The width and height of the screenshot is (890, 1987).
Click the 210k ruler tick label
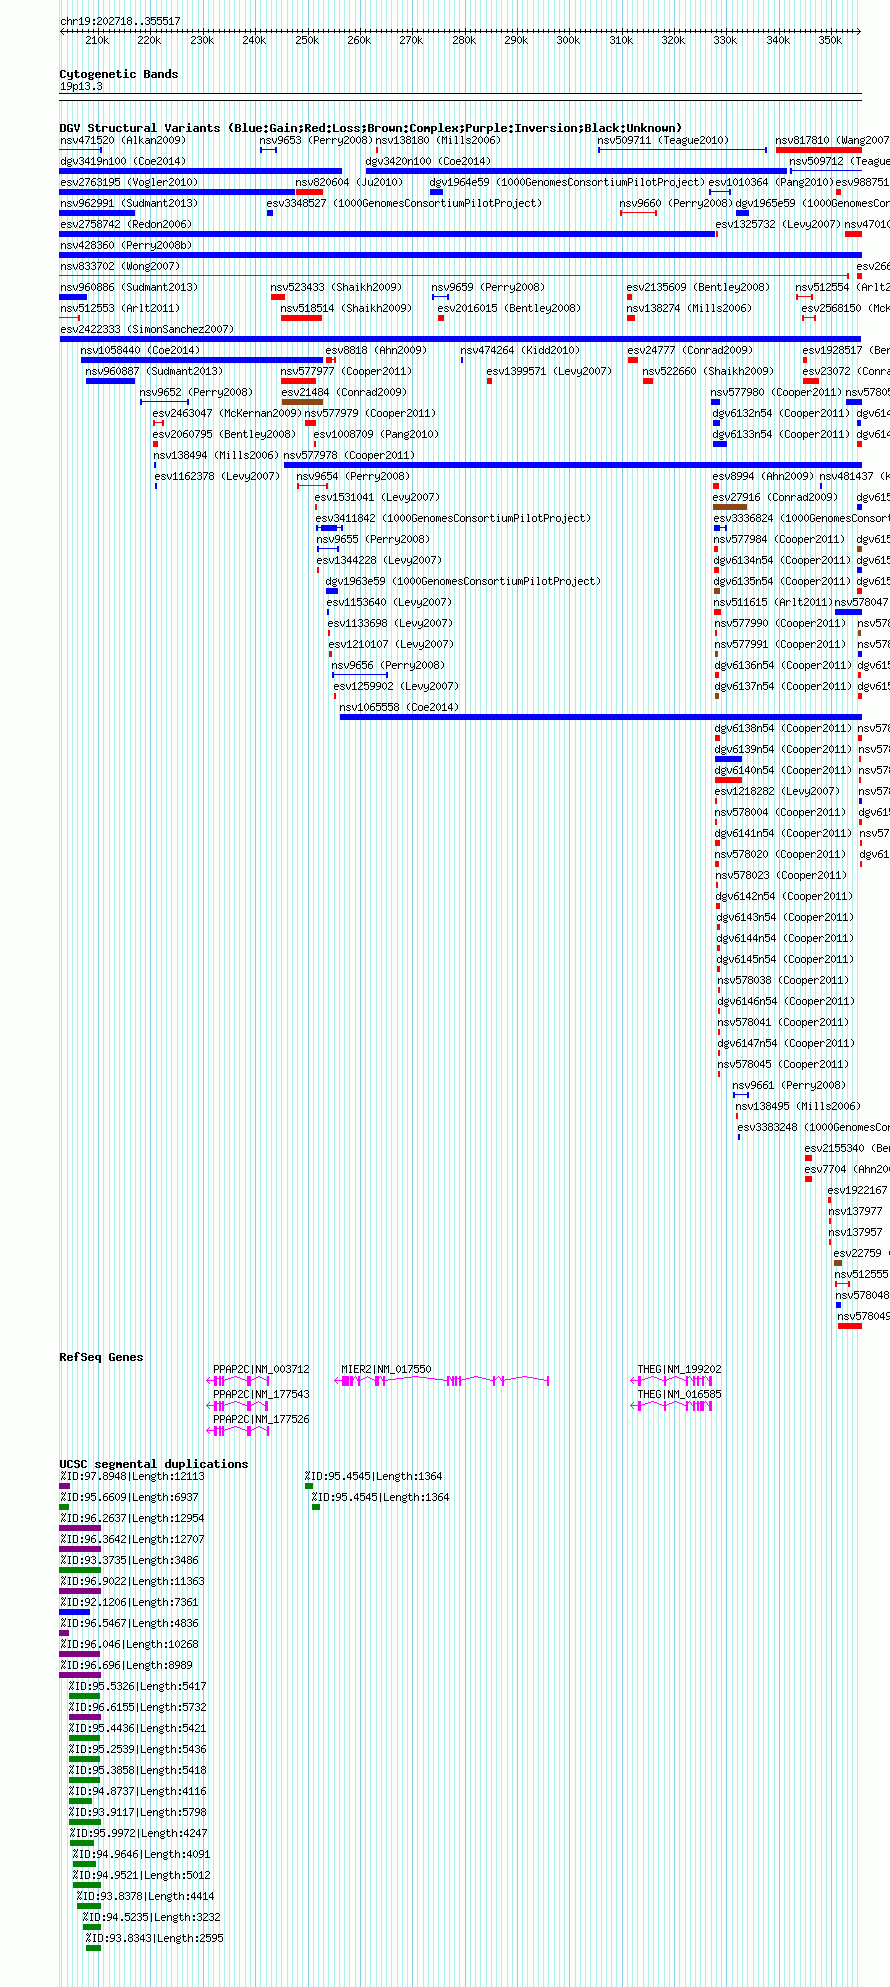click(x=97, y=41)
